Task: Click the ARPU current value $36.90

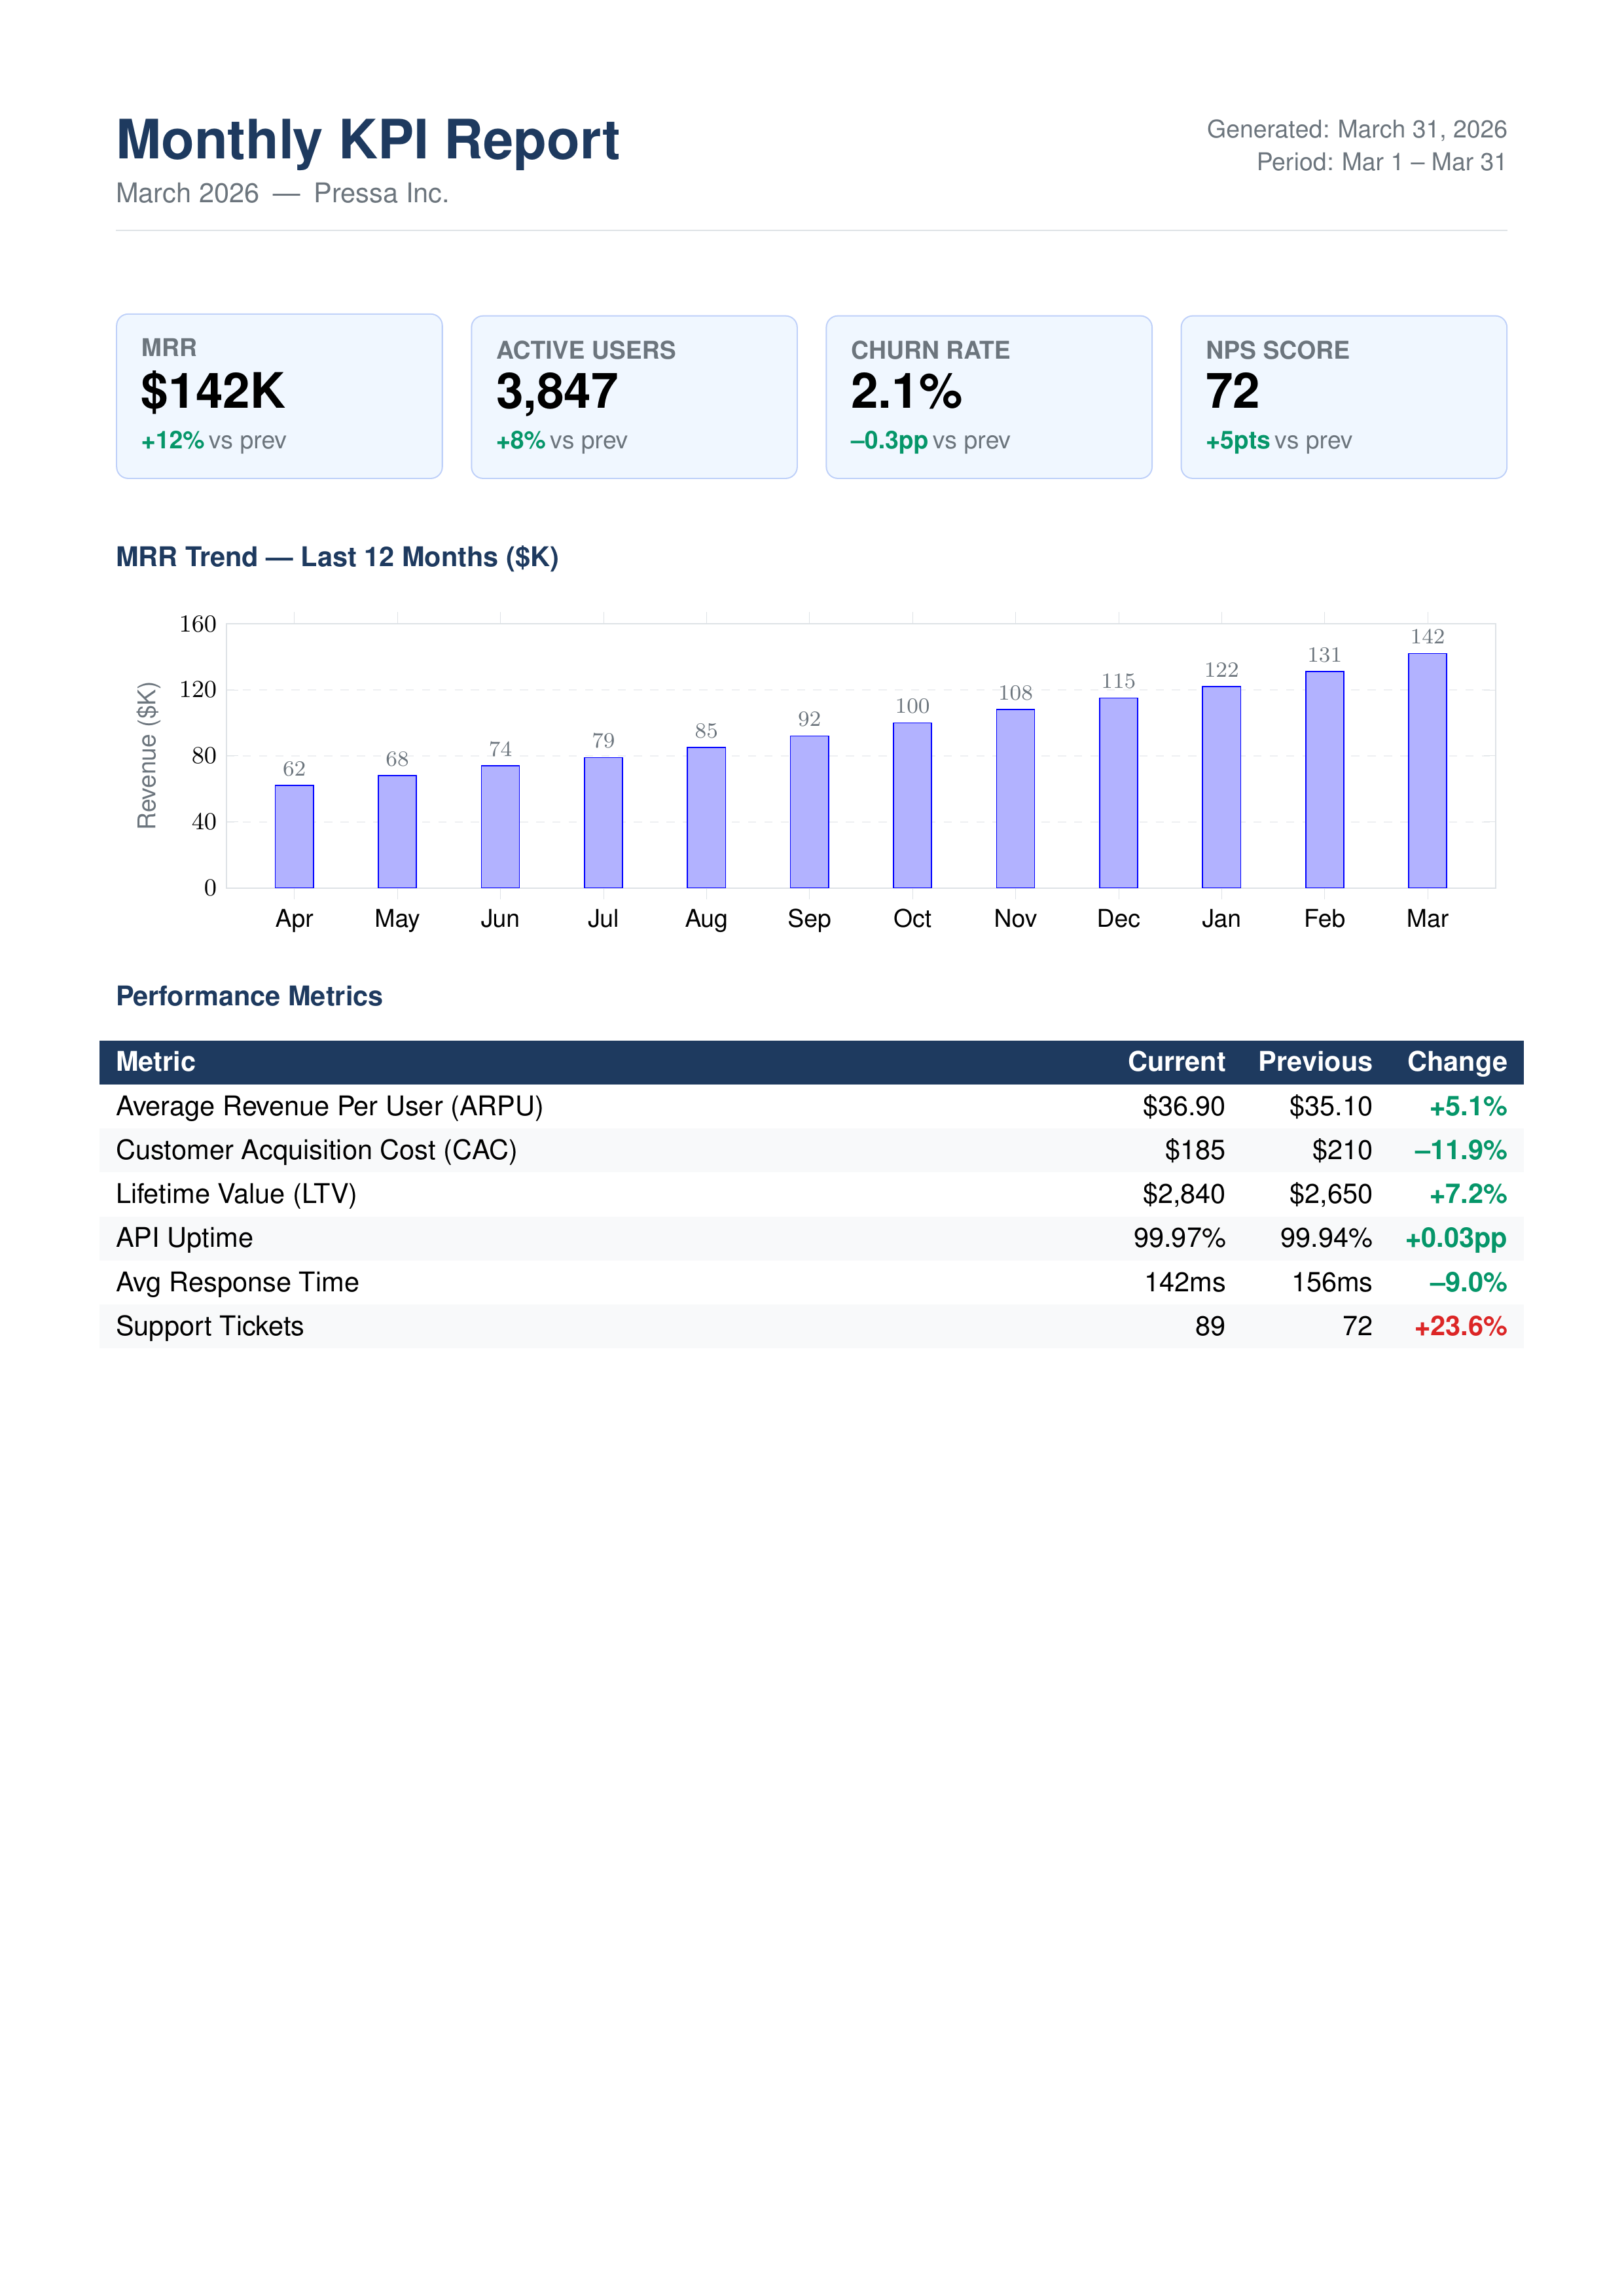Action: (x=1183, y=1107)
